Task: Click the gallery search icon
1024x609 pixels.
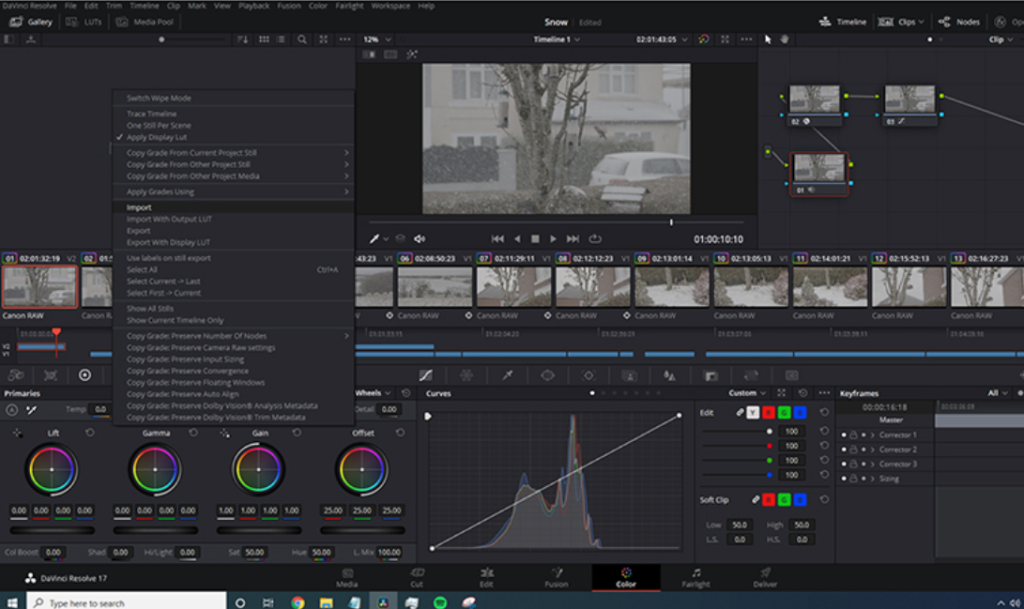Action: tap(302, 39)
